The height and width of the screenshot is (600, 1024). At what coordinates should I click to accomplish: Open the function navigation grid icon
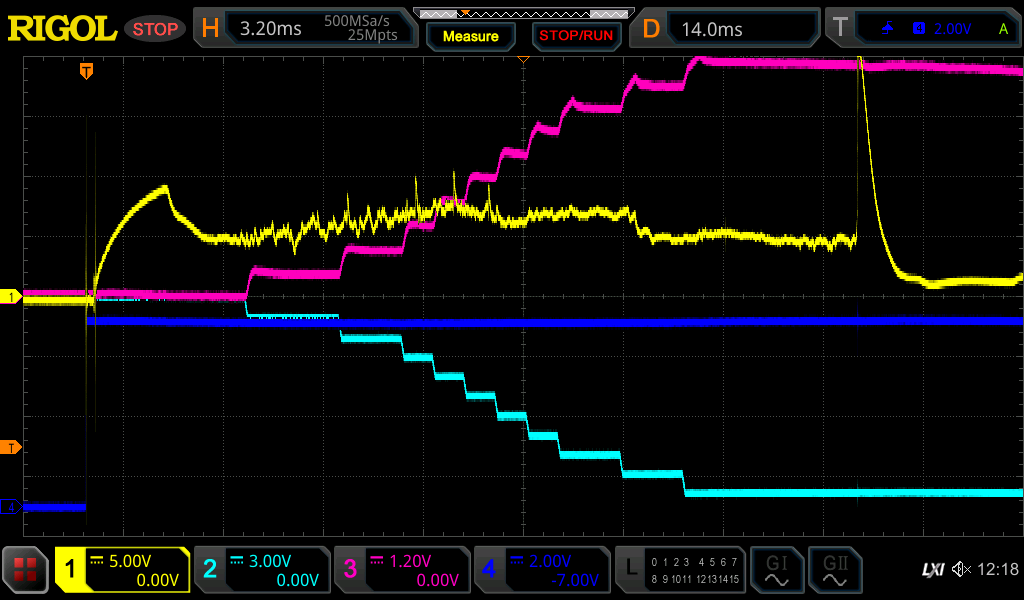(x=26, y=571)
